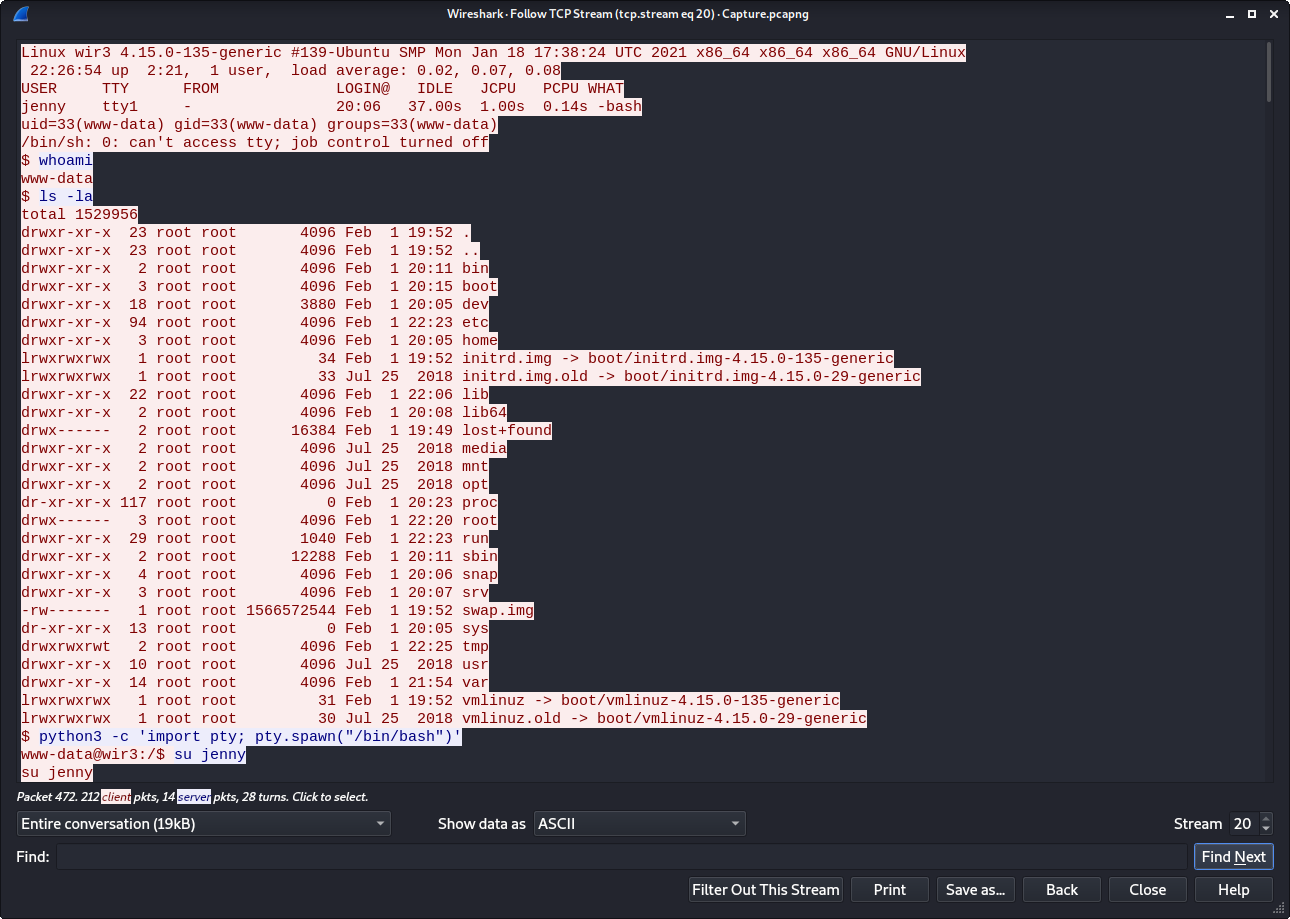Click the 'boot' directory listing row
The height and width of the screenshot is (919, 1290).
tap(259, 286)
